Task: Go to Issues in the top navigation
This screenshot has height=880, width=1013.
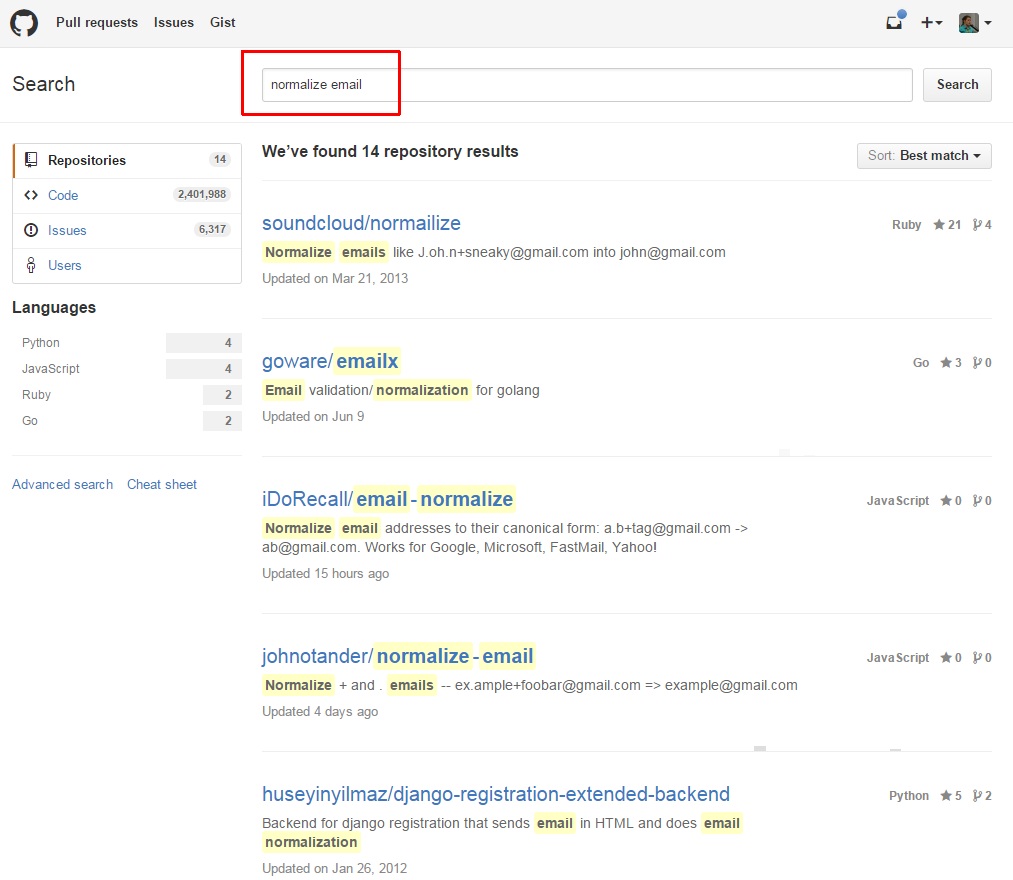Action: [x=174, y=23]
